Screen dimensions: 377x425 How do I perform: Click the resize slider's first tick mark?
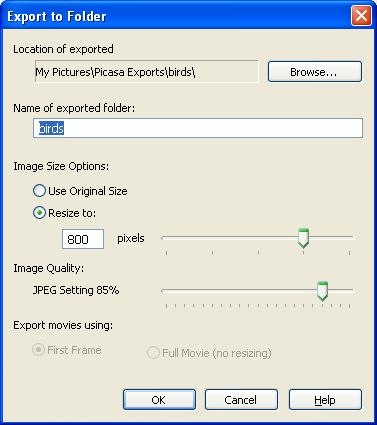(x=166, y=253)
